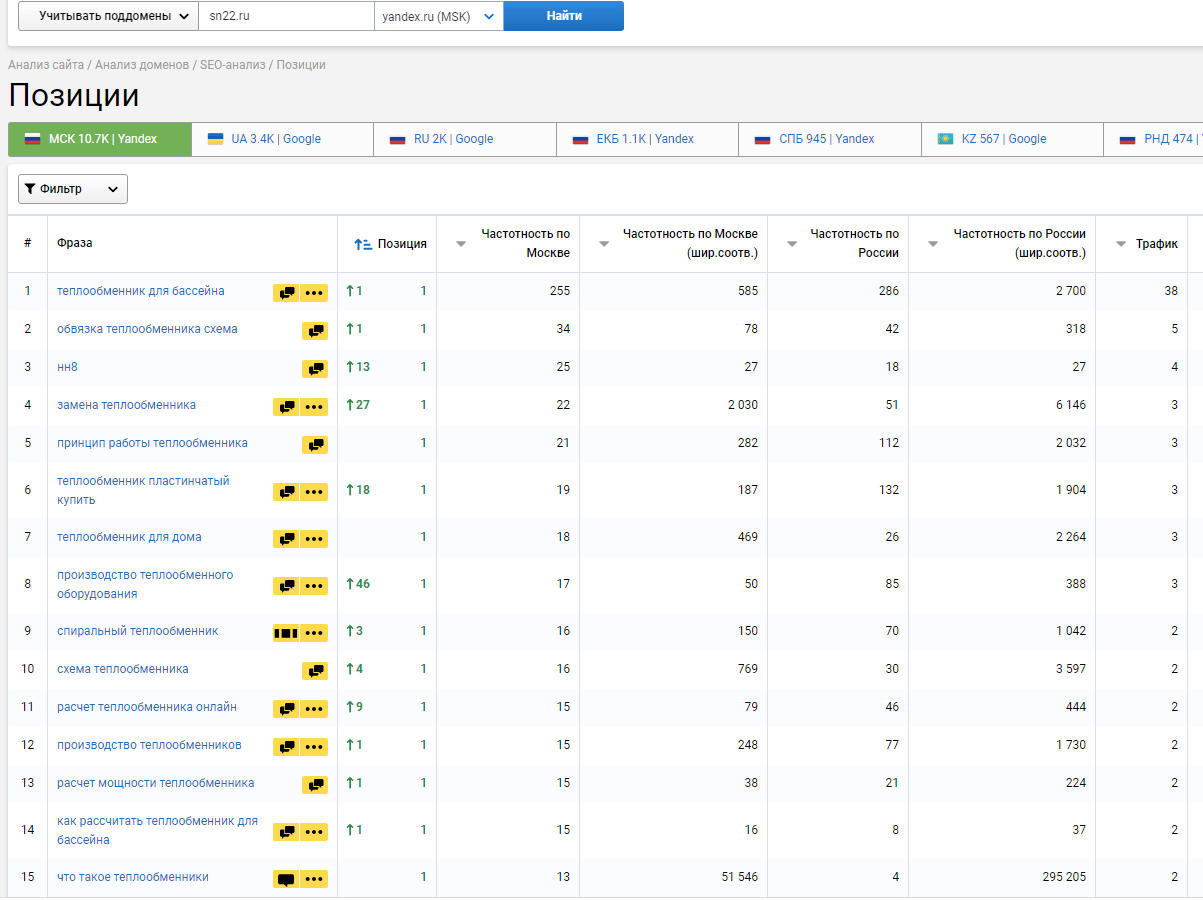Click value 6 146 in замена теплообменника row
This screenshot has width=1203, height=901.
pos(1069,405)
